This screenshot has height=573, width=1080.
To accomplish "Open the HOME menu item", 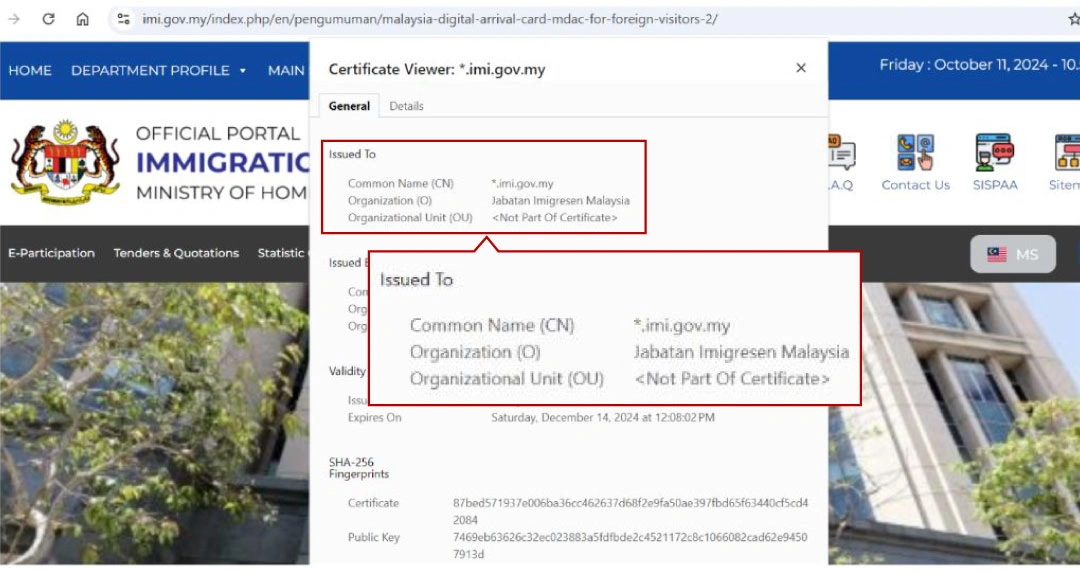I will [x=30, y=71].
